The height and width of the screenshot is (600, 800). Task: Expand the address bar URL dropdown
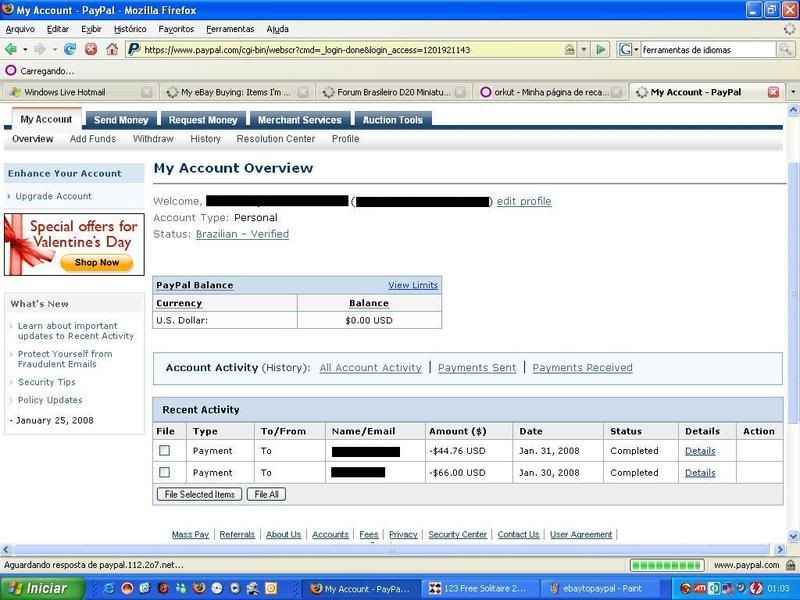click(x=584, y=49)
